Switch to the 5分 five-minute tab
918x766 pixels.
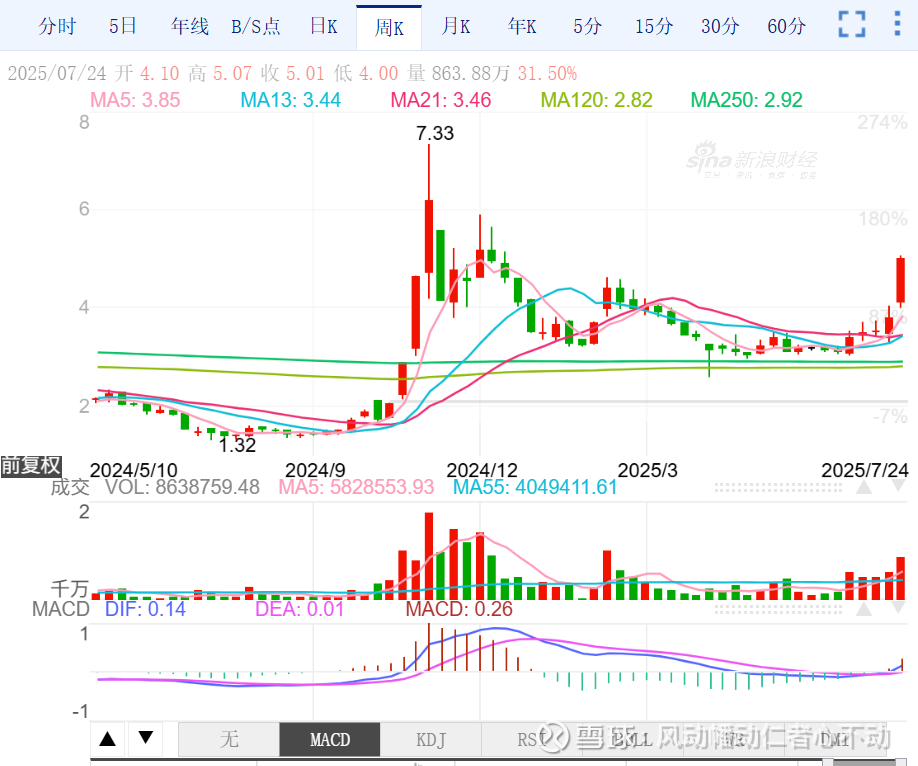tap(587, 26)
